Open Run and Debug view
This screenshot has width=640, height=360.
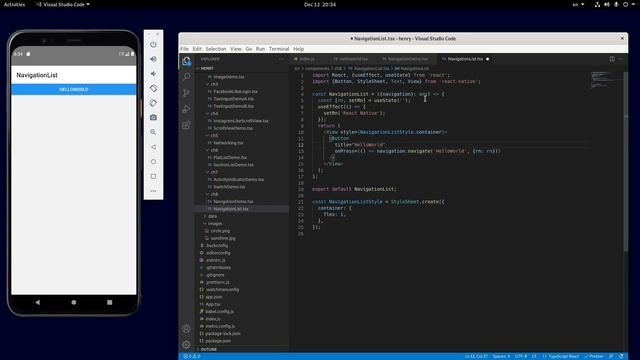coord(187,109)
